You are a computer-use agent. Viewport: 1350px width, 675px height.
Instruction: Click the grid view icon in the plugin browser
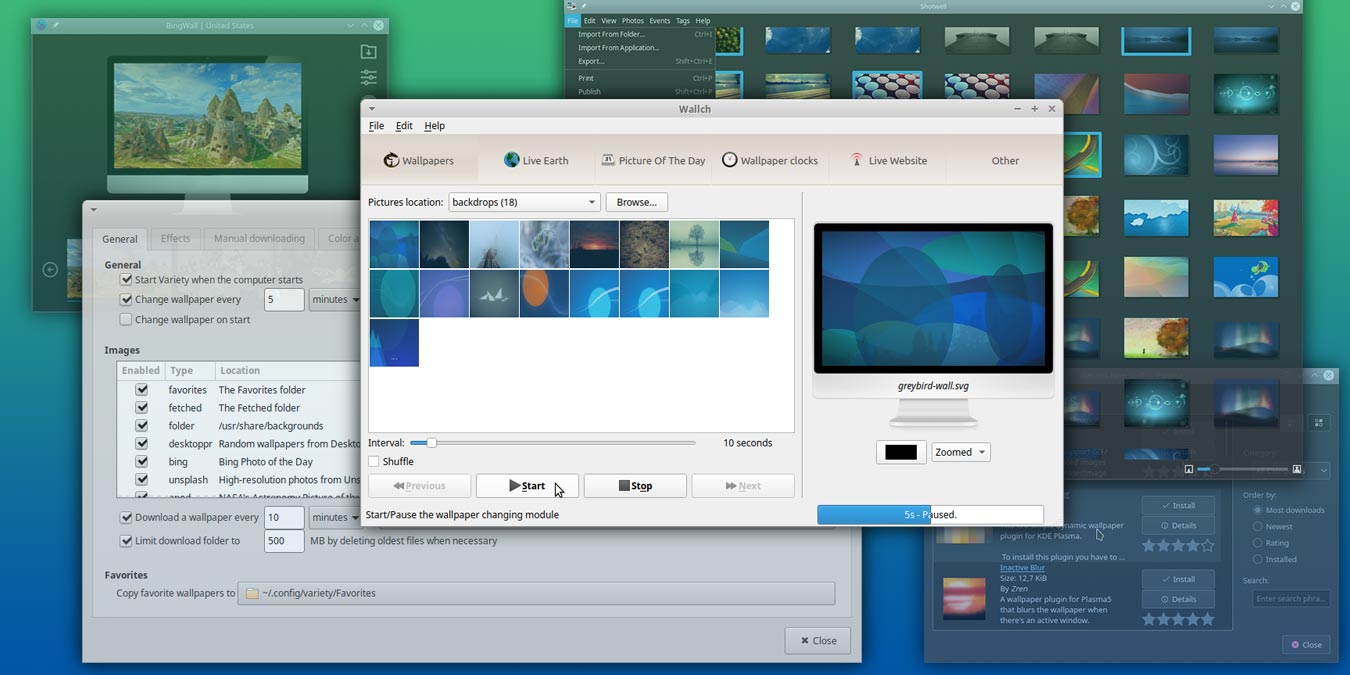pyautogui.click(x=1319, y=422)
